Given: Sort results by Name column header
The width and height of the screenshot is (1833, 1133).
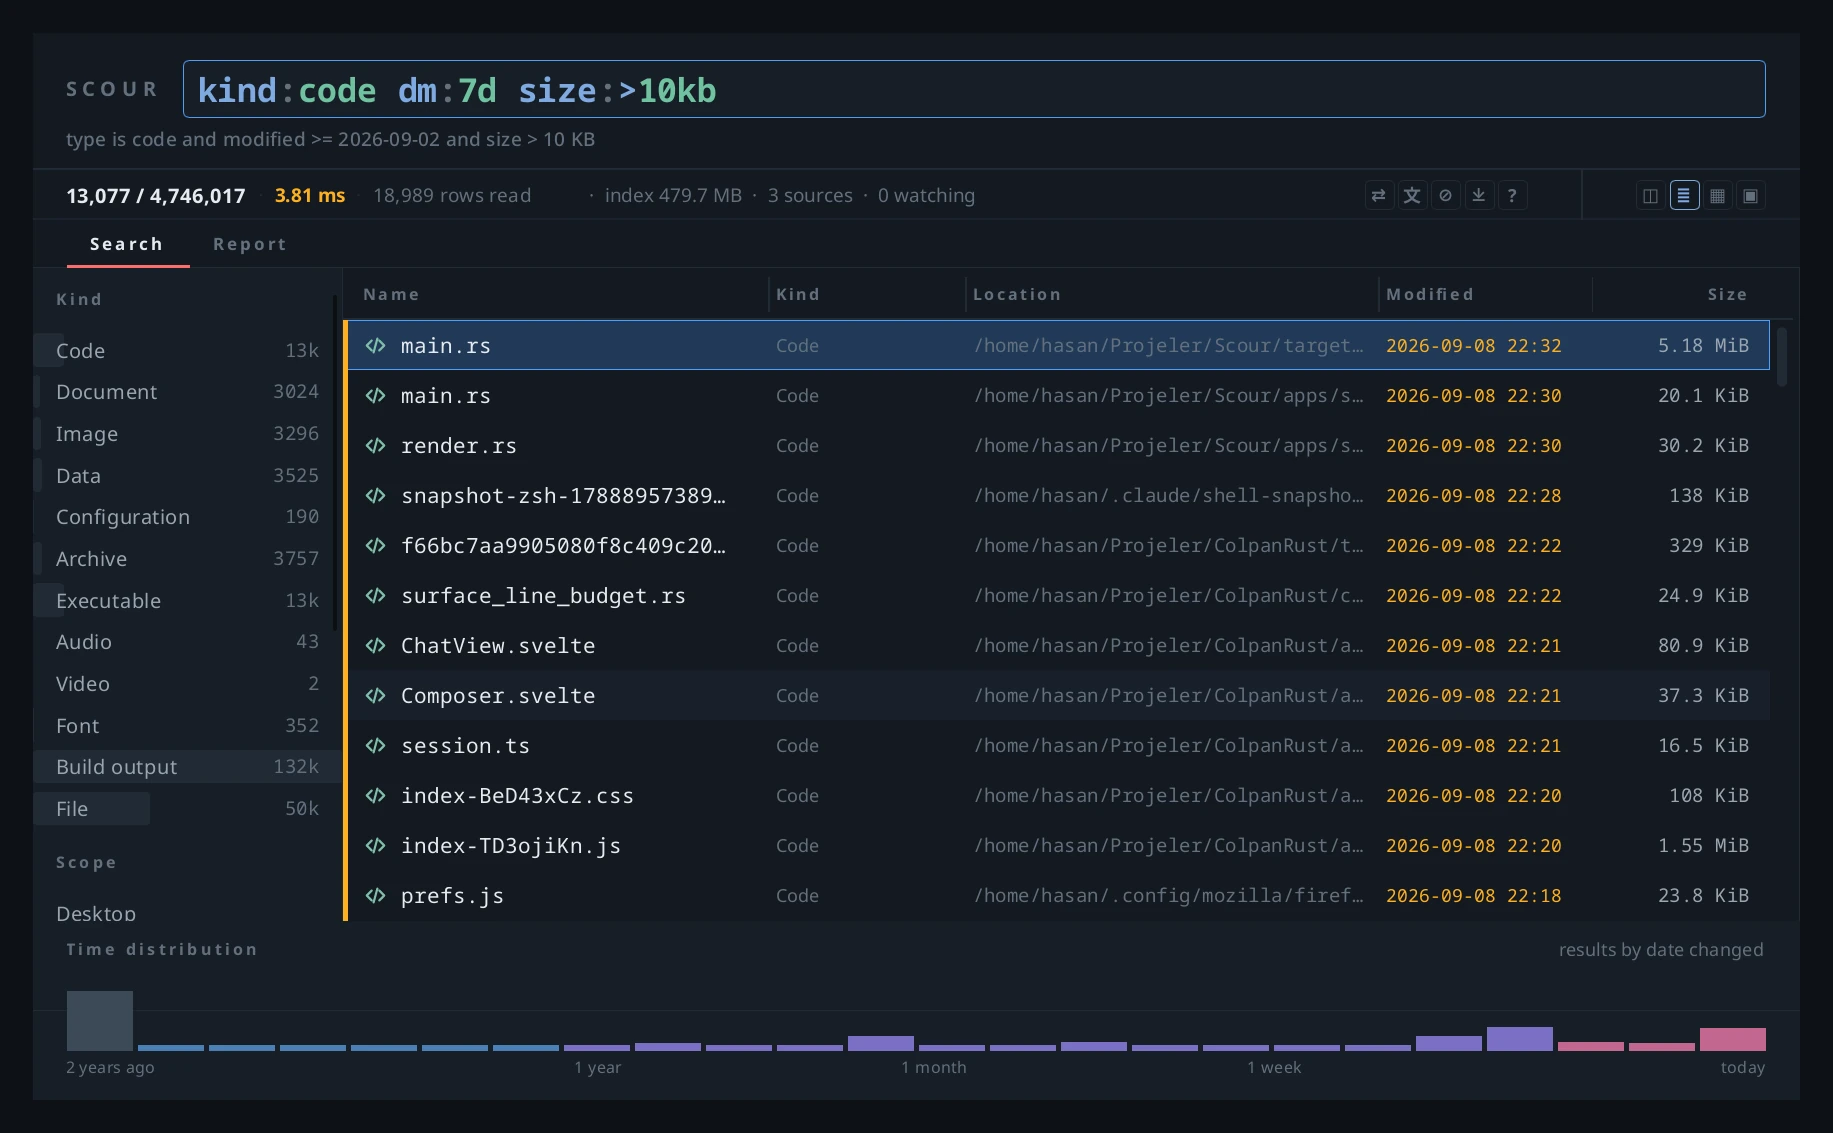Looking at the screenshot, I should point(391,294).
